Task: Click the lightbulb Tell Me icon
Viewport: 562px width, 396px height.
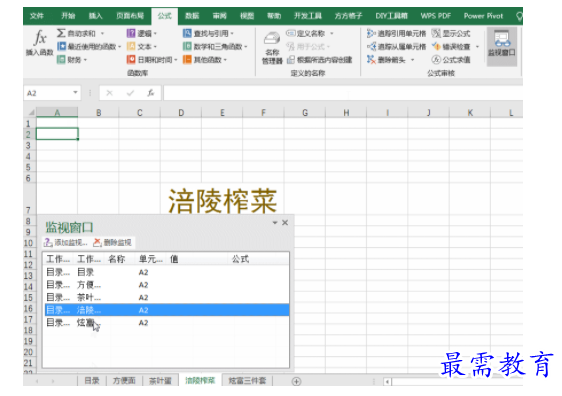Action: [519, 16]
